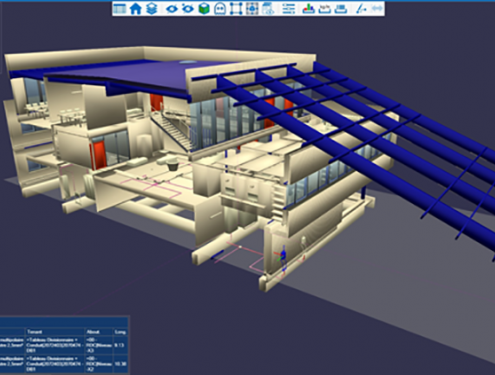The width and height of the screenshot is (495, 375).
Task: Select the first cable table row
Action: pos(64,345)
